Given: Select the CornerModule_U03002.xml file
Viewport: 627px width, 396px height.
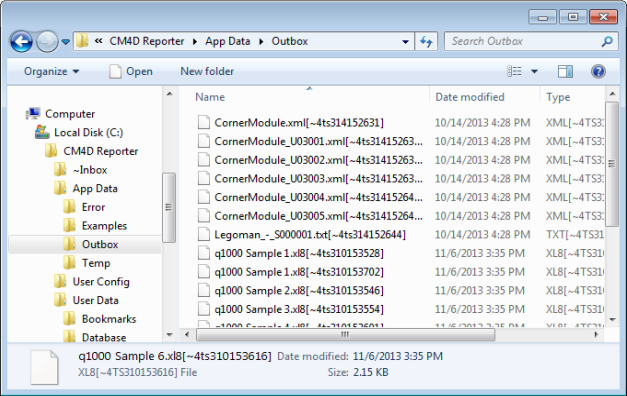Looking at the screenshot, I should click(x=318, y=160).
